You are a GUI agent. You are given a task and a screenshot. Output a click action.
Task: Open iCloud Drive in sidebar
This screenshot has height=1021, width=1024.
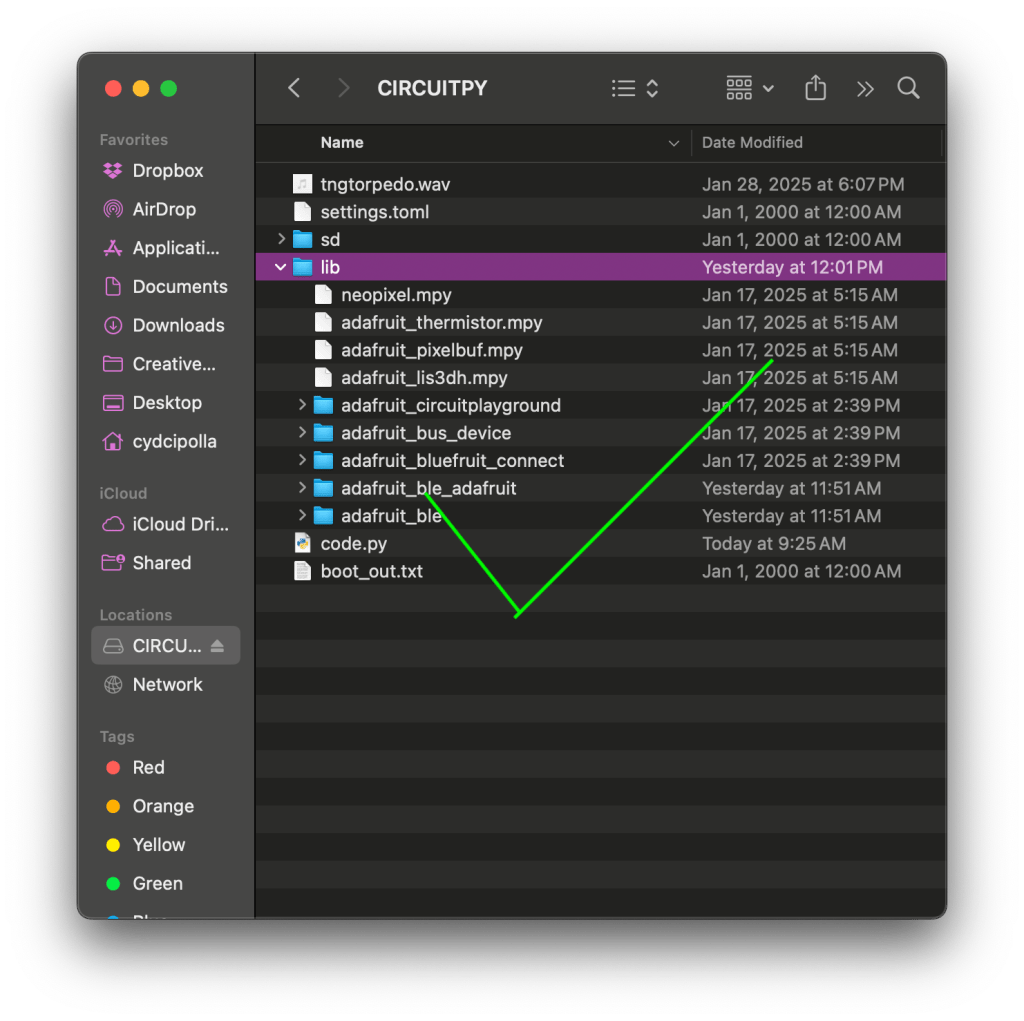[x=180, y=525]
